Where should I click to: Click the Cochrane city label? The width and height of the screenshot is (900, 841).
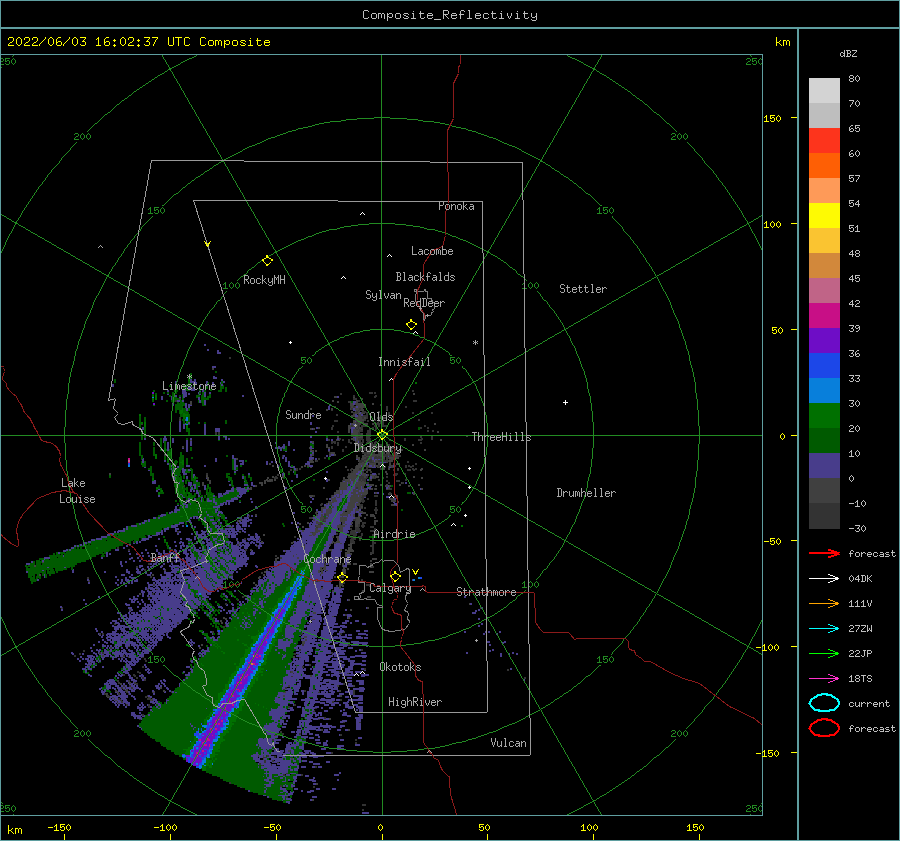[327, 559]
